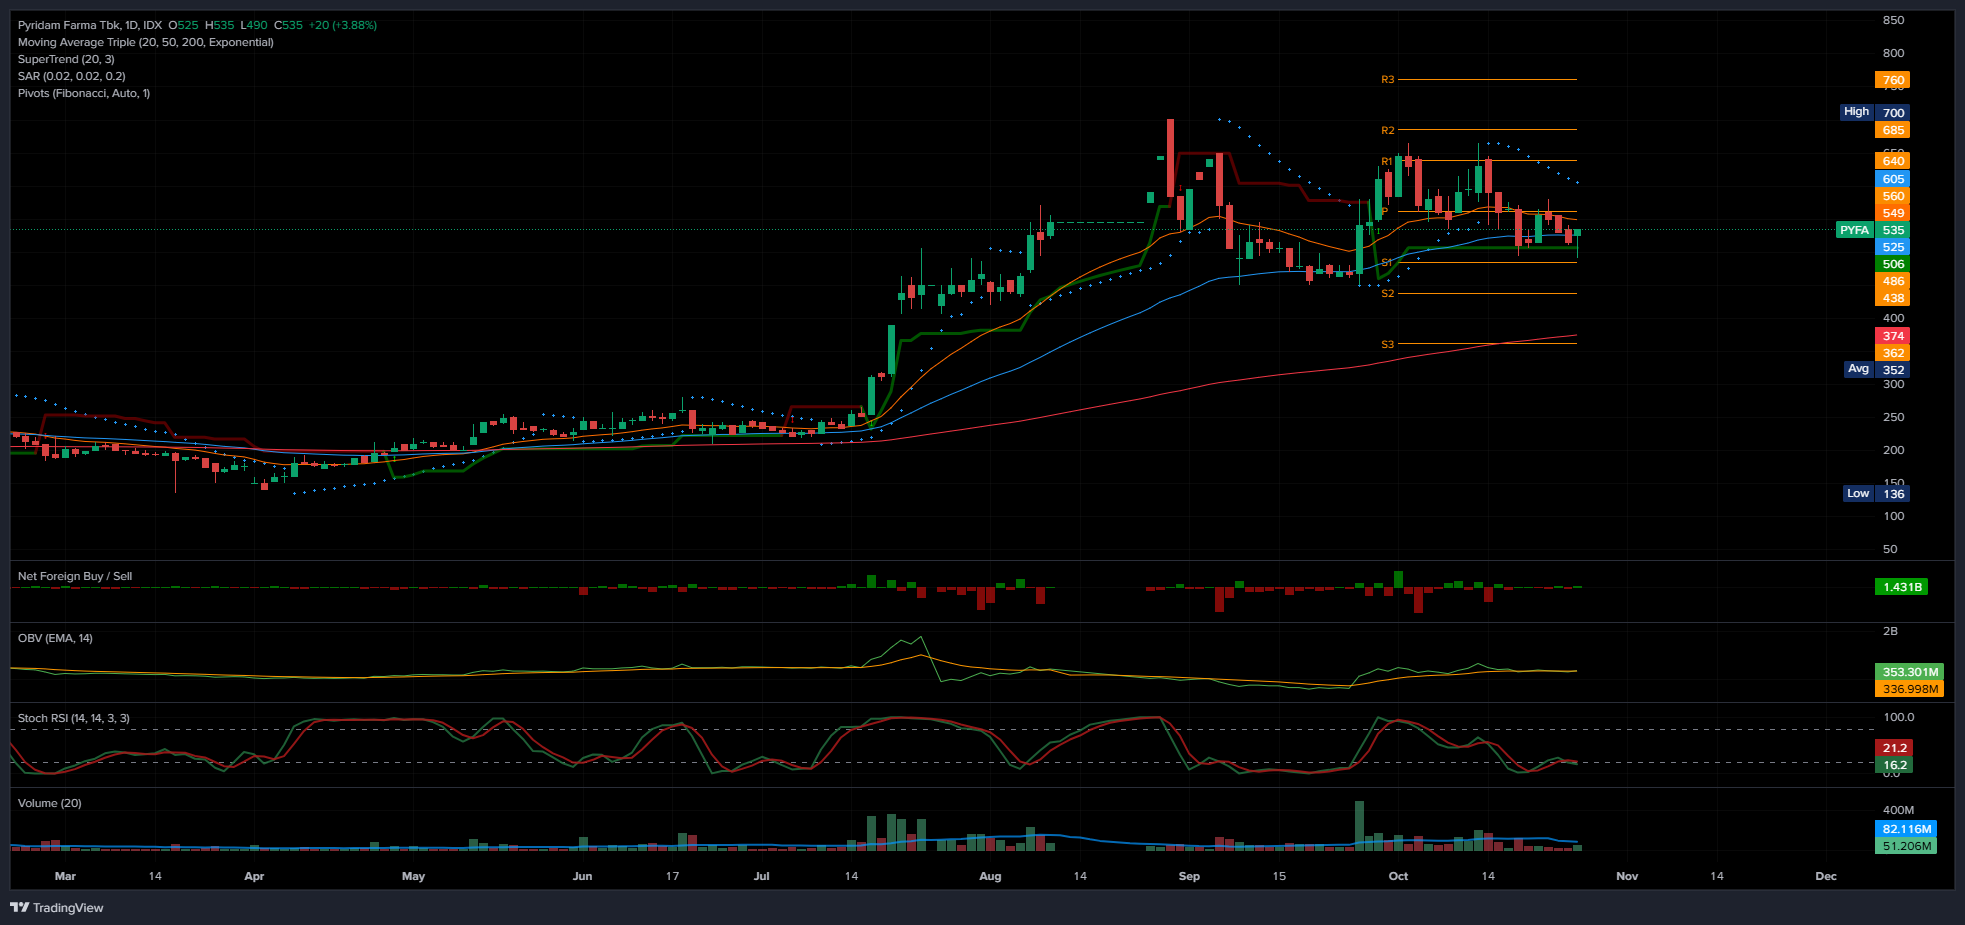Click the Oct label on time axis
This screenshot has height=925, width=1965.
point(1397,876)
